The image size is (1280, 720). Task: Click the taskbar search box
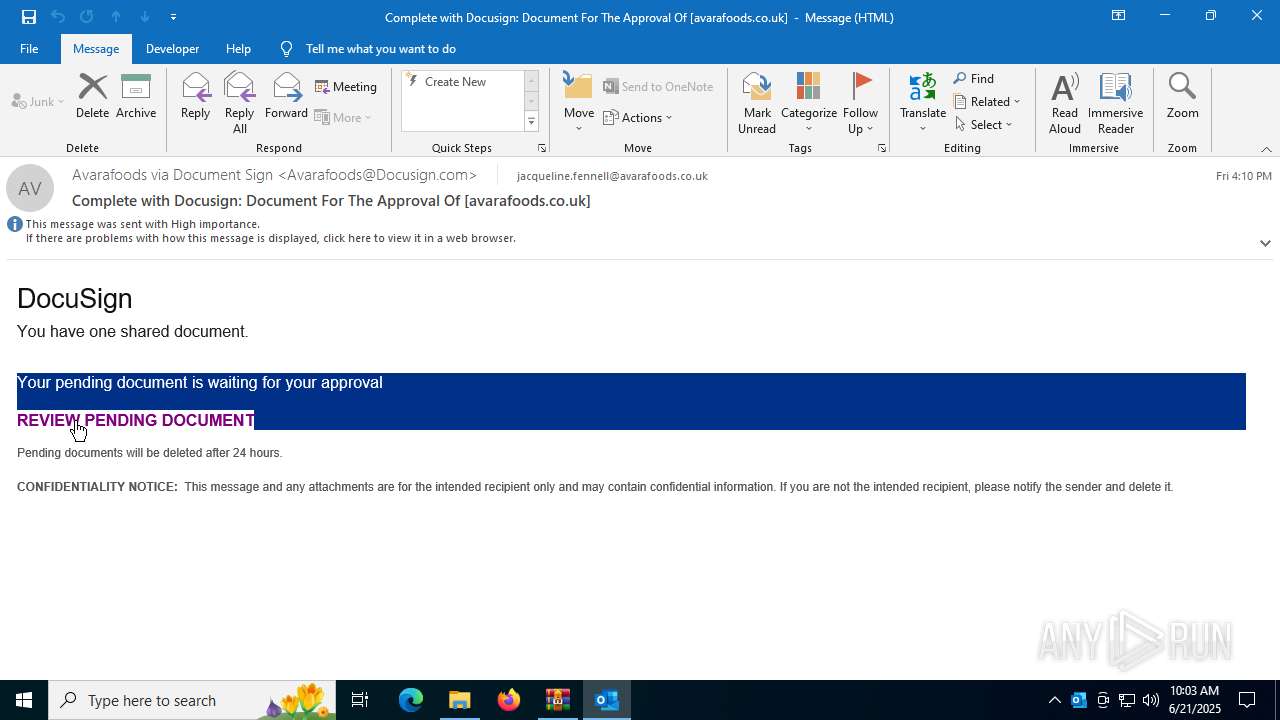click(x=192, y=700)
